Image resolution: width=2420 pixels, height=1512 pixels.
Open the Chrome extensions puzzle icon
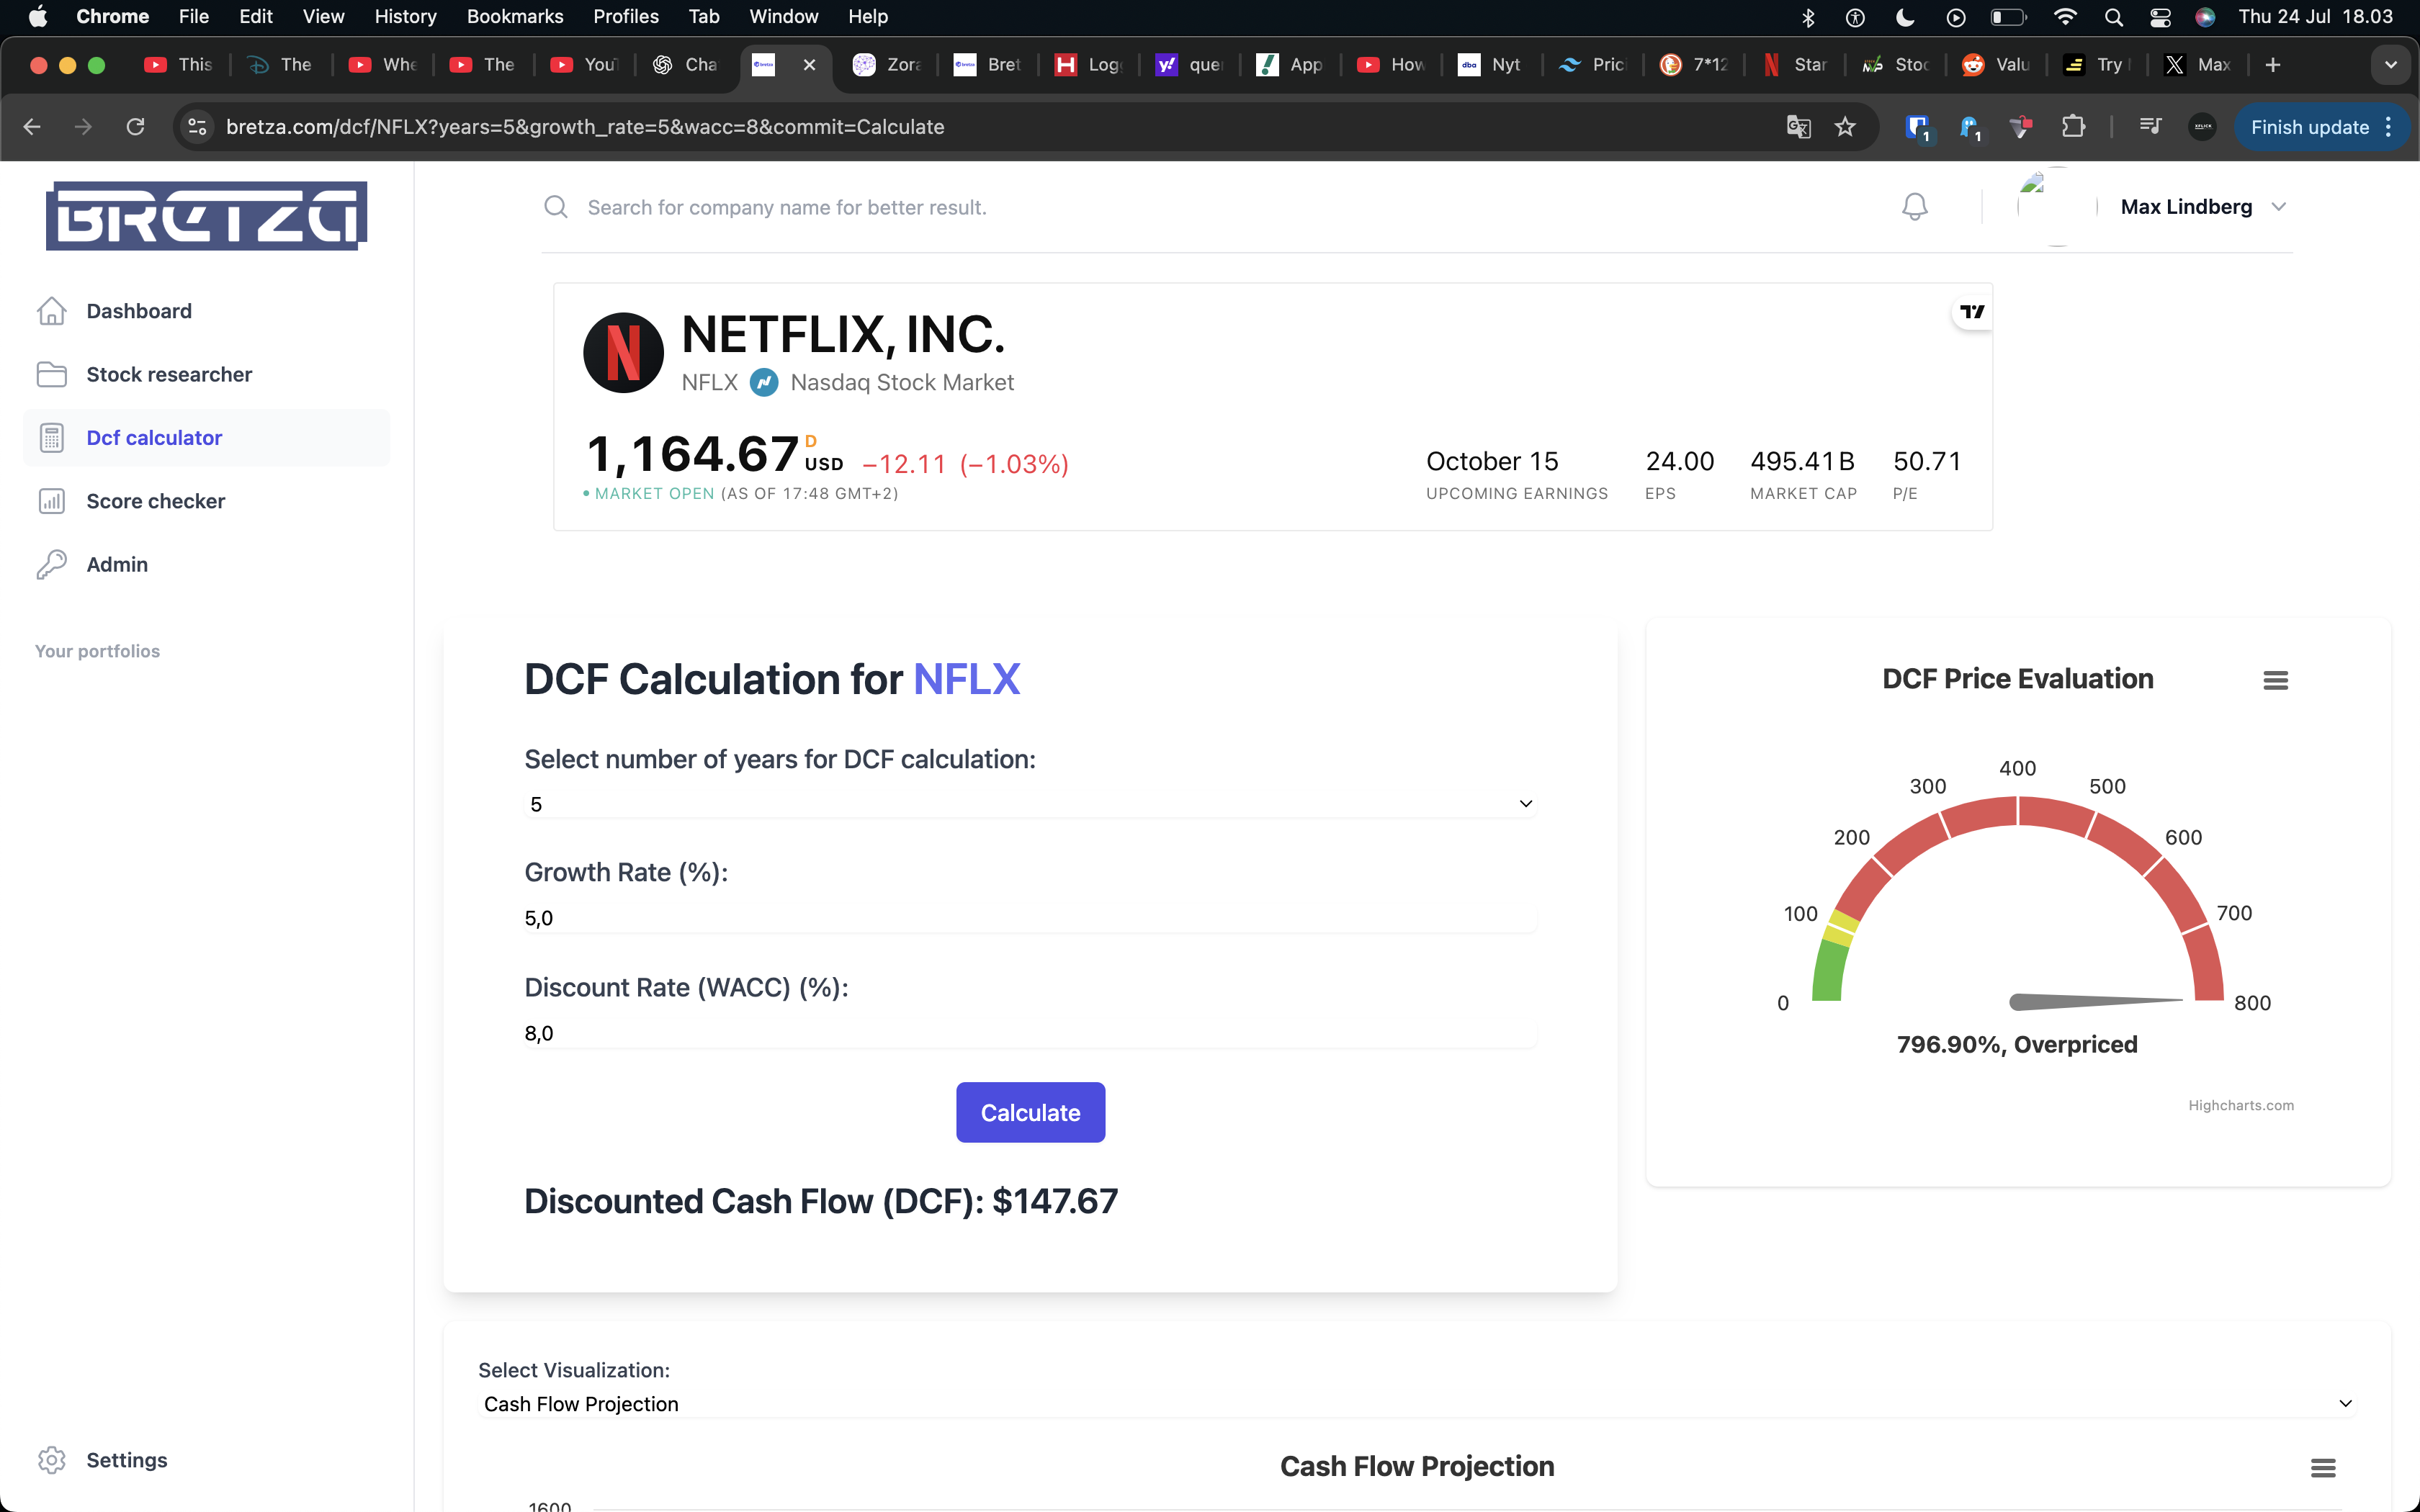click(x=2073, y=127)
